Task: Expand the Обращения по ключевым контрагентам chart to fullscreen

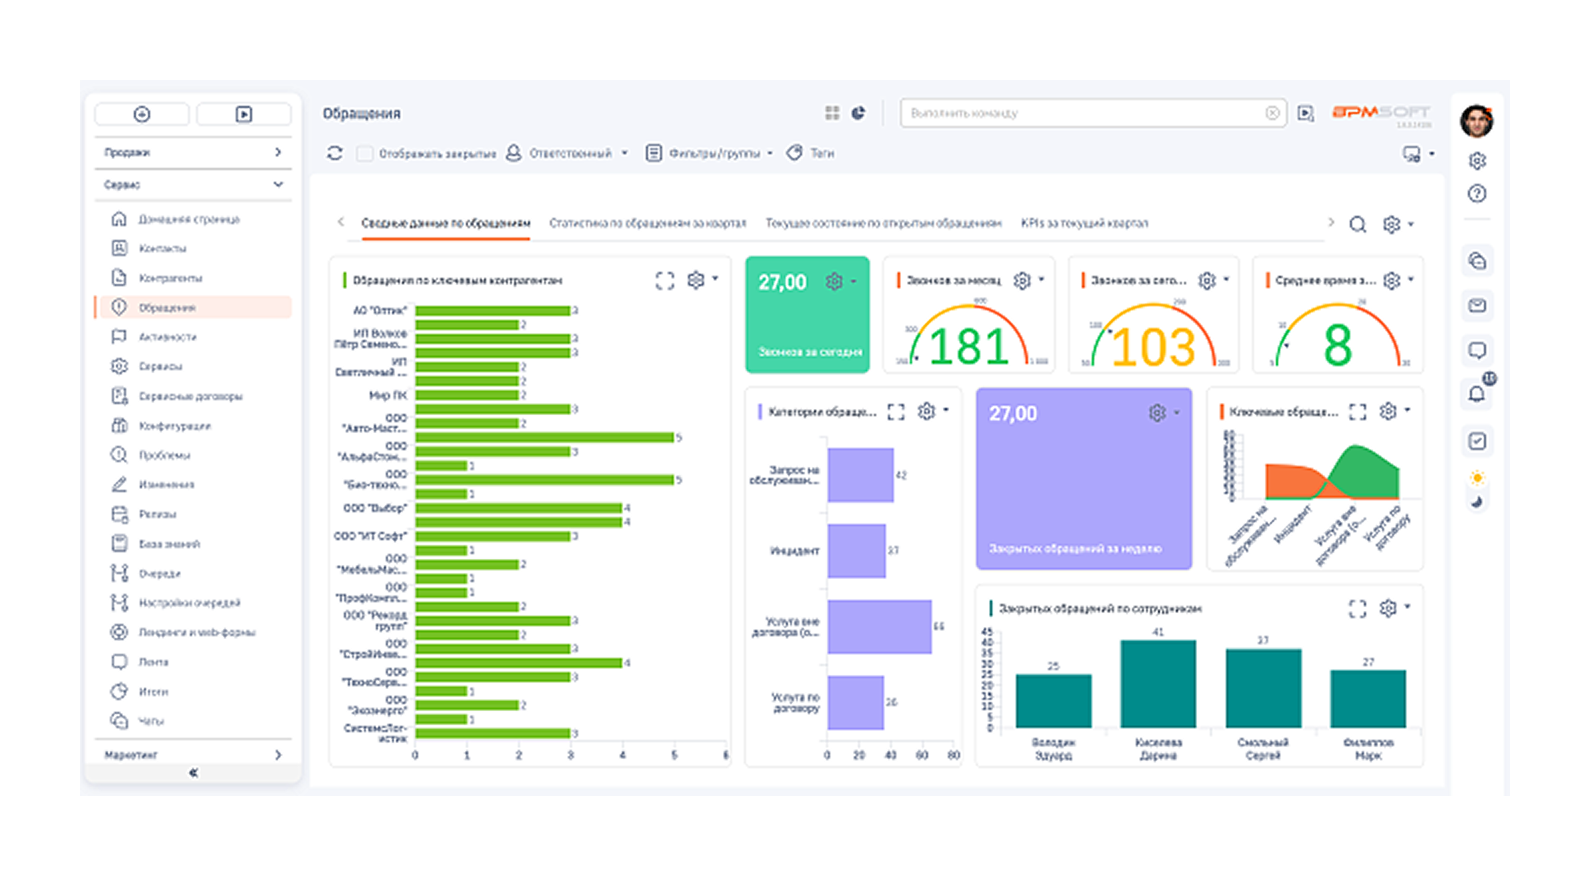Action: point(665,281)
